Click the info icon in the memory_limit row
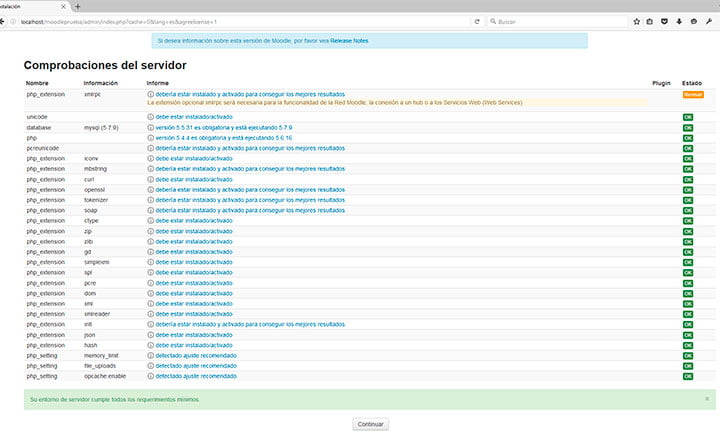 click(x=151, y=355)
